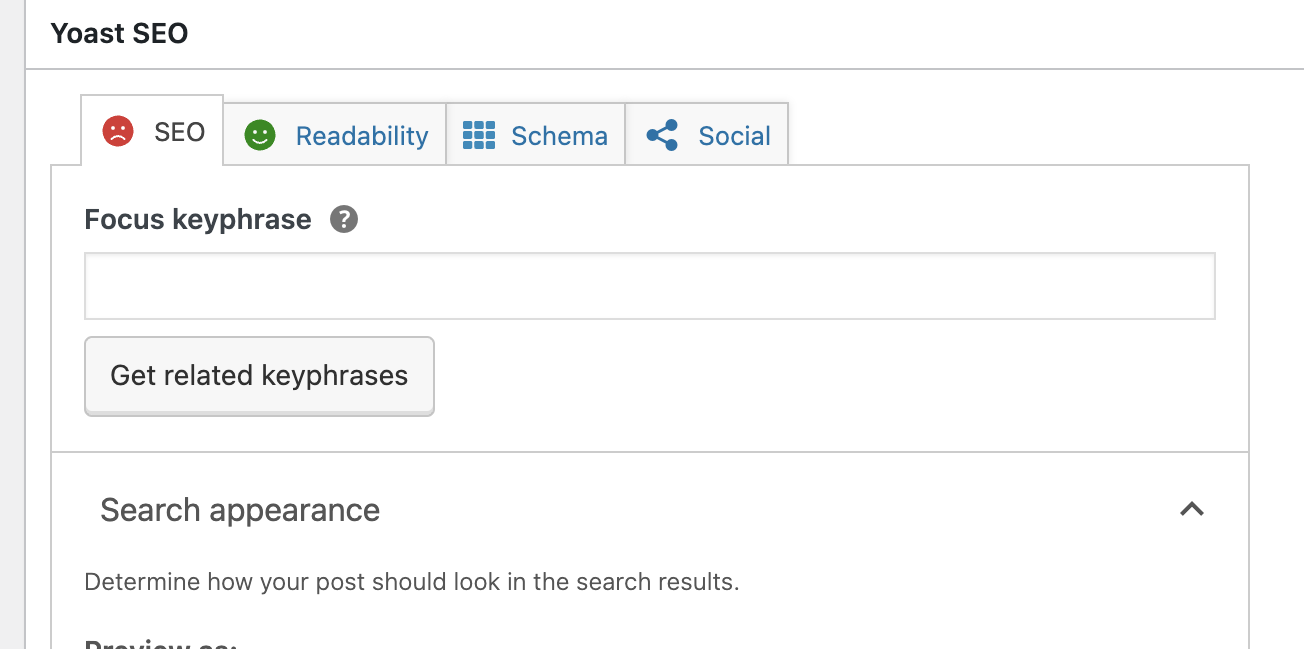Click the red sad face SEO score icon
This screenshot has width=1304, height=649.
(x=118, y=131)
